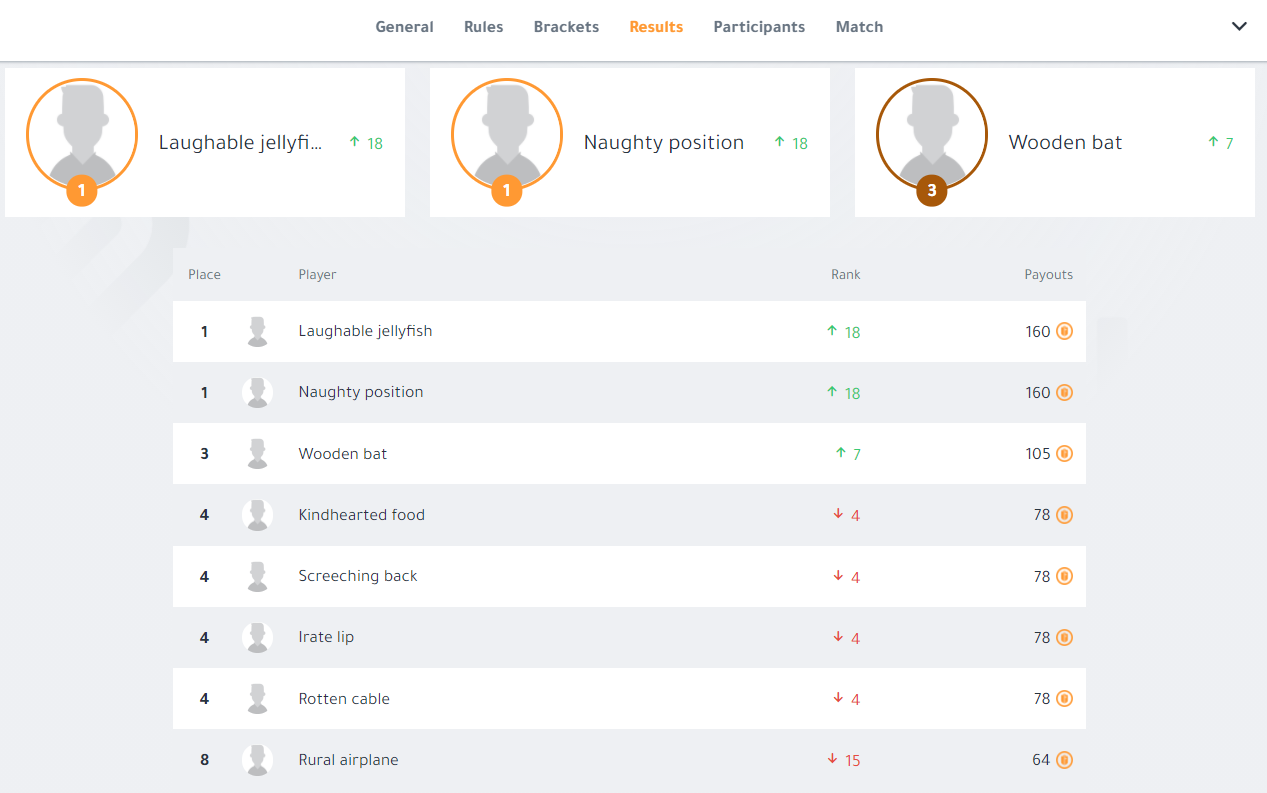The image size is (1267, 793).
Task: Click red down arrow in Rural airplane row
Action: 832,759
